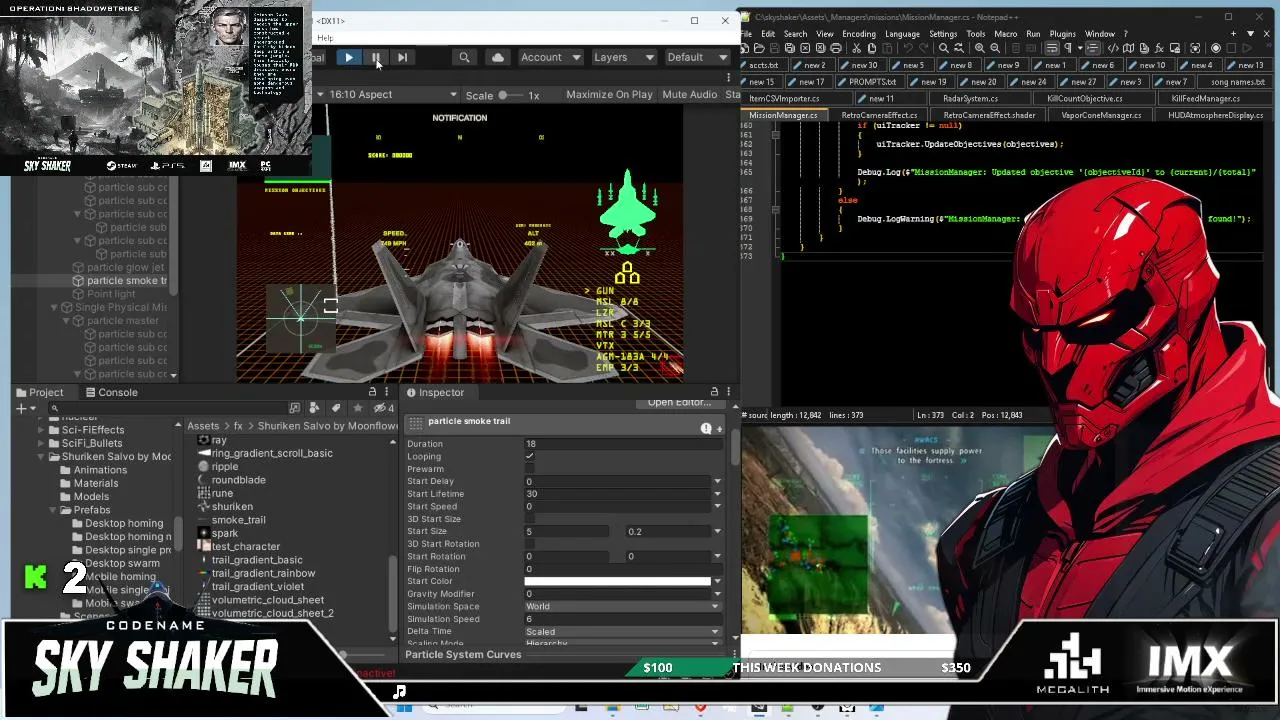Image resolution: width=1280 pixels, height=720 pixels.
Task: Click the Notepad++ Cut icon
Action: point(856,49)
